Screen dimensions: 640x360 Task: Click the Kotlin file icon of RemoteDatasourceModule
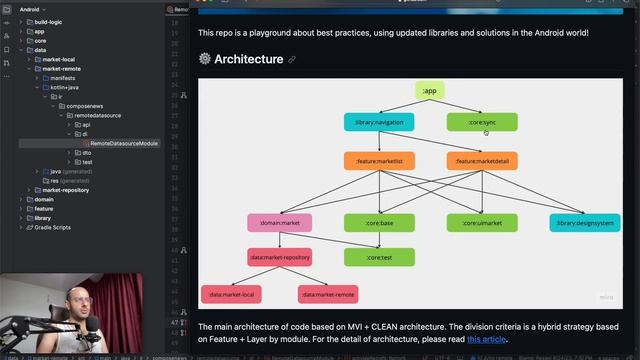86,143
